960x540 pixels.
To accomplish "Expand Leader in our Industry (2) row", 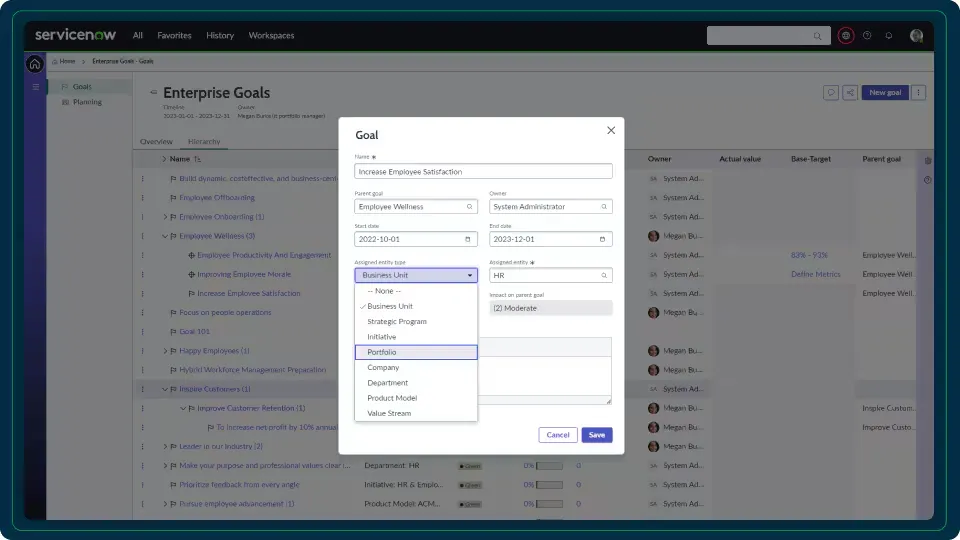I will 165,446.
